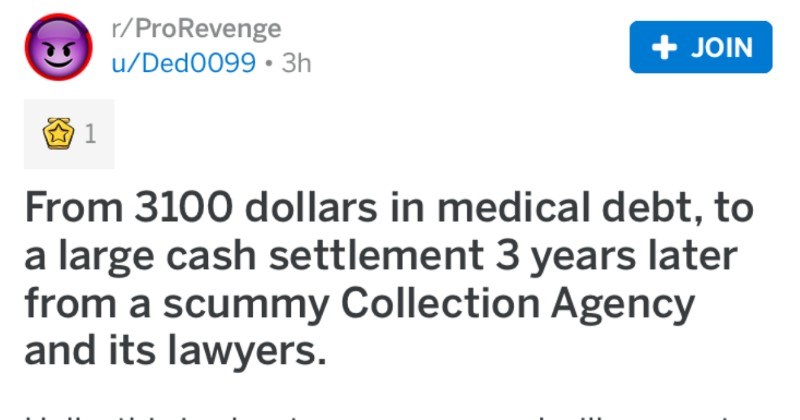Open user profile u/Ded0099
800x420 pixels.
click(x=184, y=62)
